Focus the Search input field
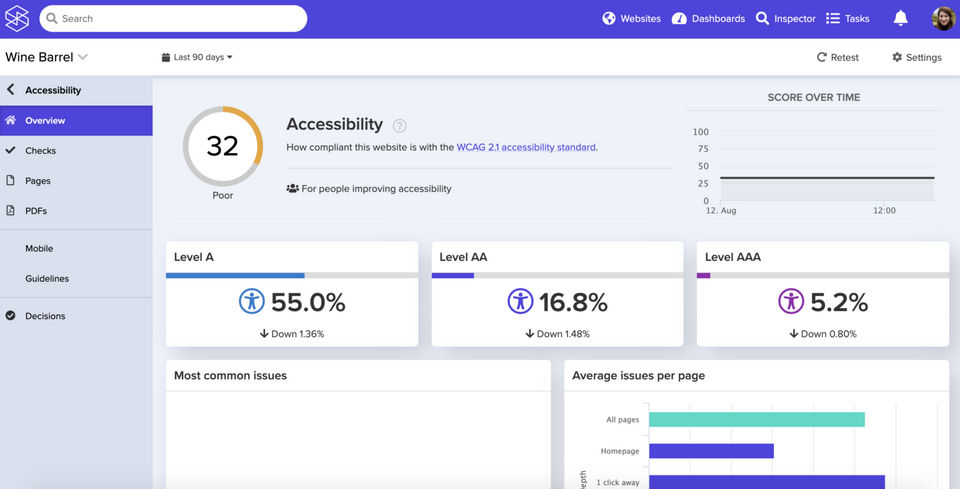 173,18
